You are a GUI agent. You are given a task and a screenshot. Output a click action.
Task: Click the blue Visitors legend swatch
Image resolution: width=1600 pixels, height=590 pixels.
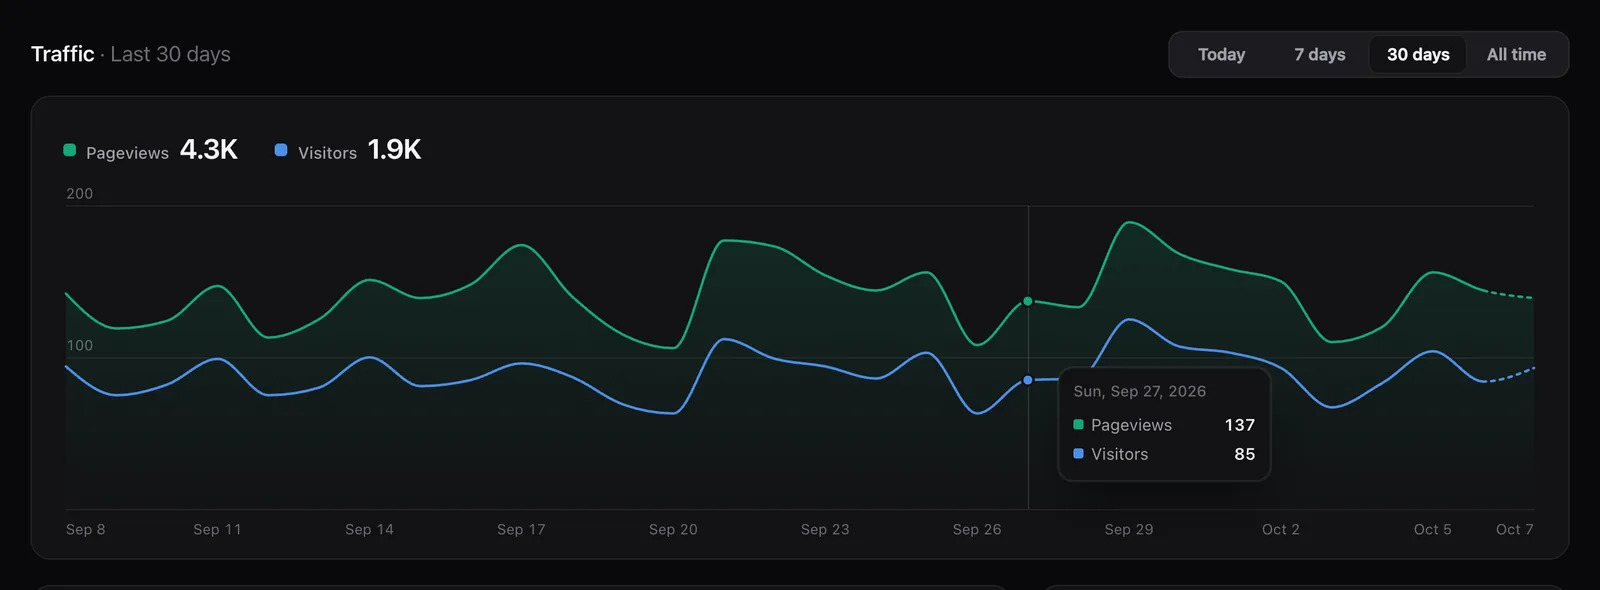[x=281, y=150]
